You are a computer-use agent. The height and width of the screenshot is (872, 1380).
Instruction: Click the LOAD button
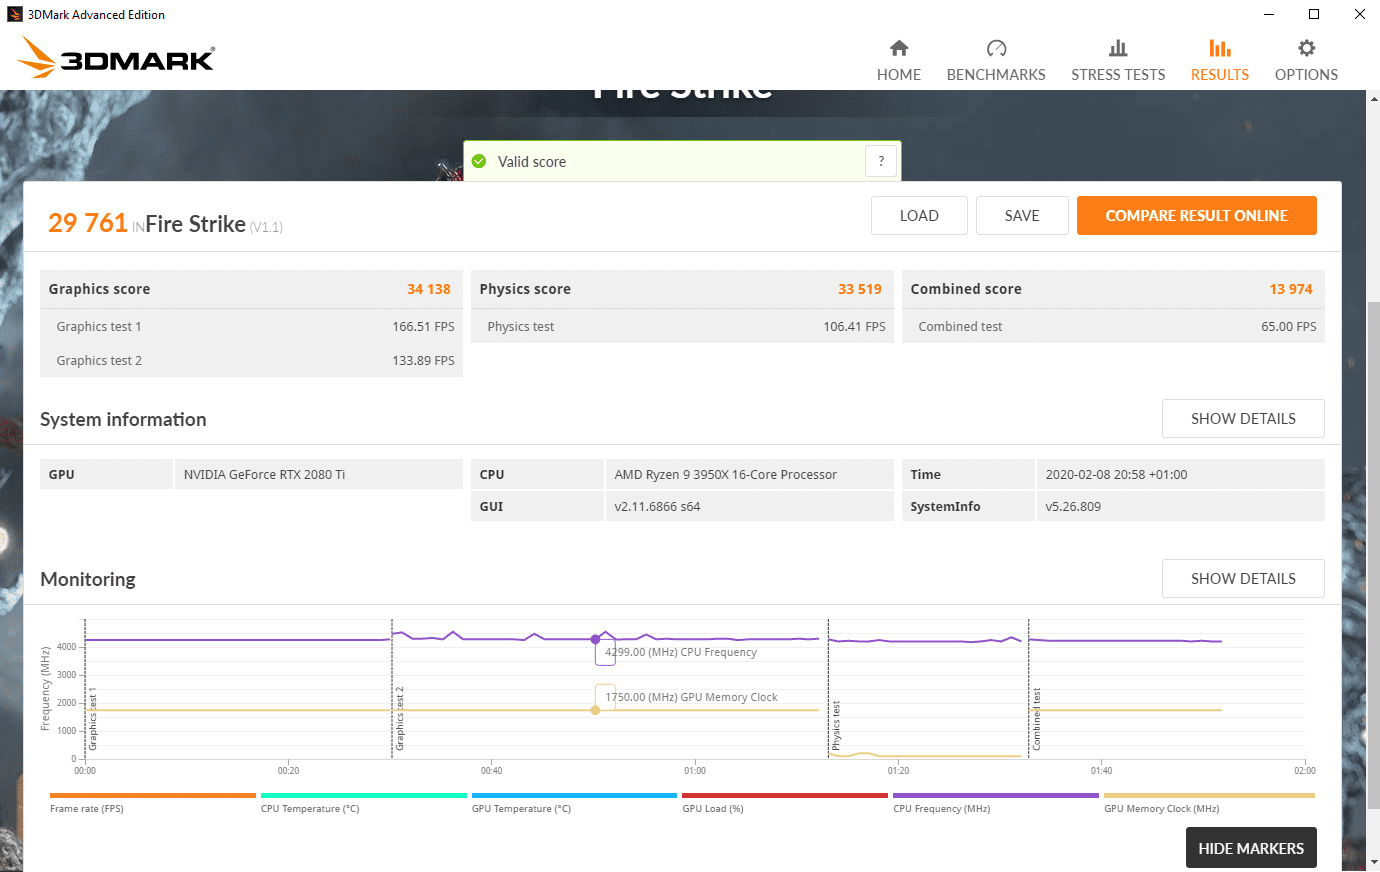(919, 215)
